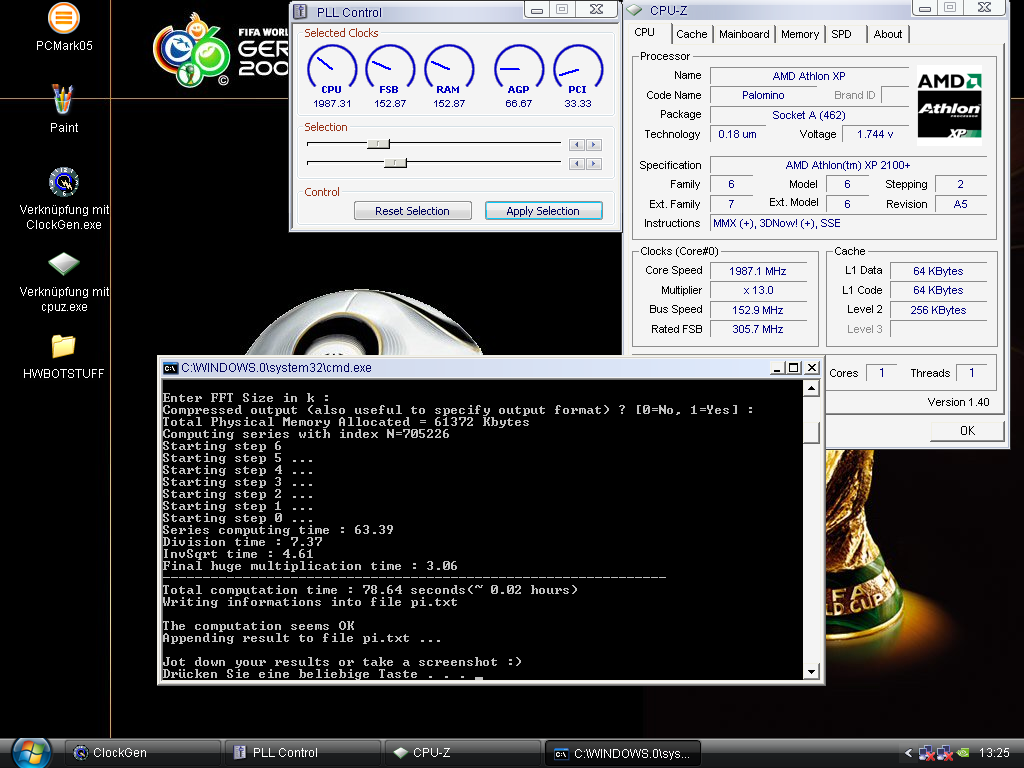Click the Windows Start orb
1024x768 pixels.
(31, 752)
